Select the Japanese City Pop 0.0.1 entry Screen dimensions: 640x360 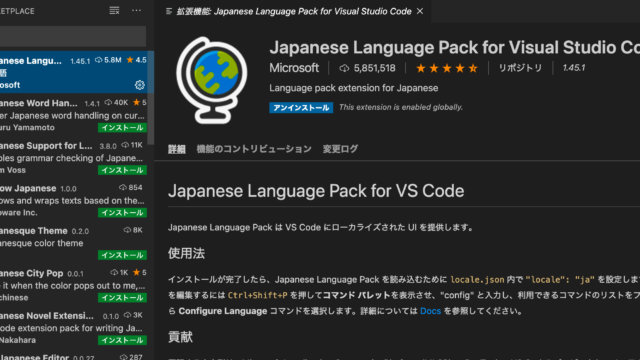(73, 285)
